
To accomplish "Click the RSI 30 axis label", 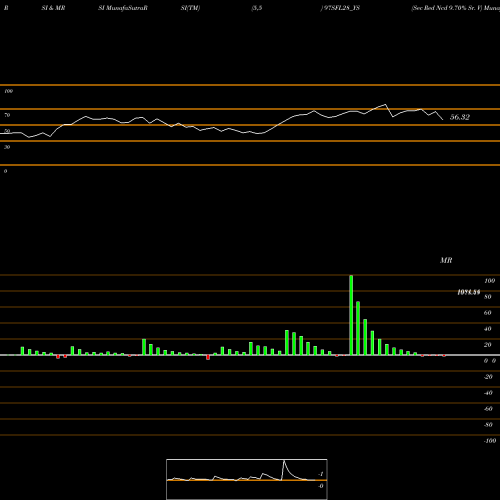I will tap(7, 147).
